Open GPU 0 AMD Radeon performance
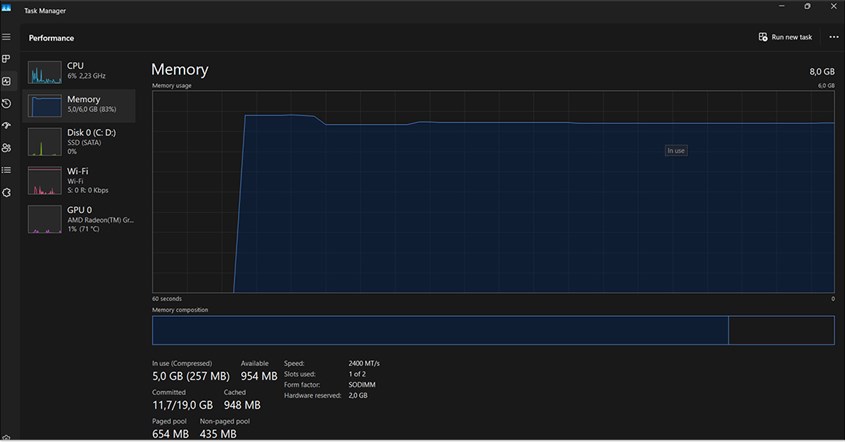845x442 pixels. coord(80,218)
